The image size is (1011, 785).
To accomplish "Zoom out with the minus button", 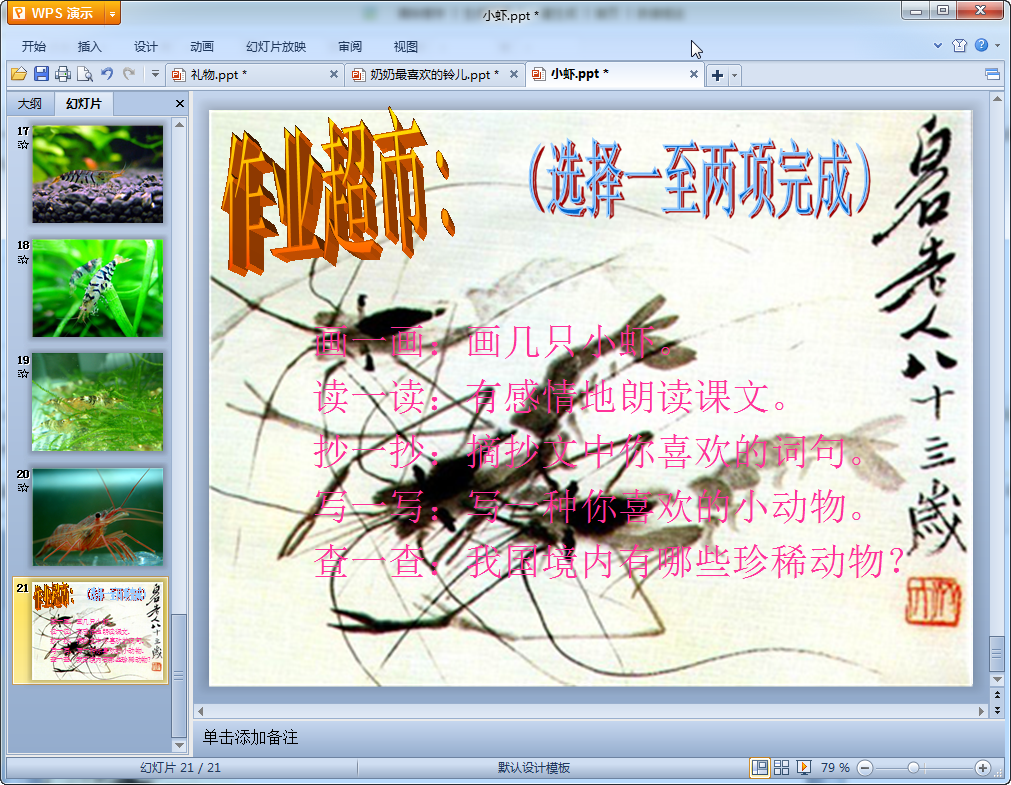I will (x=865, y=768).
